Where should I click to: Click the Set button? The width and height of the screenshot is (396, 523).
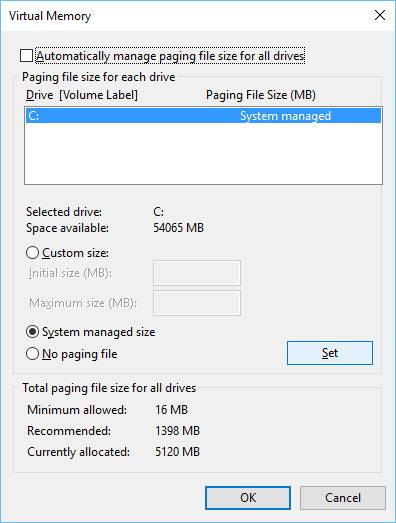coord(330,353)
